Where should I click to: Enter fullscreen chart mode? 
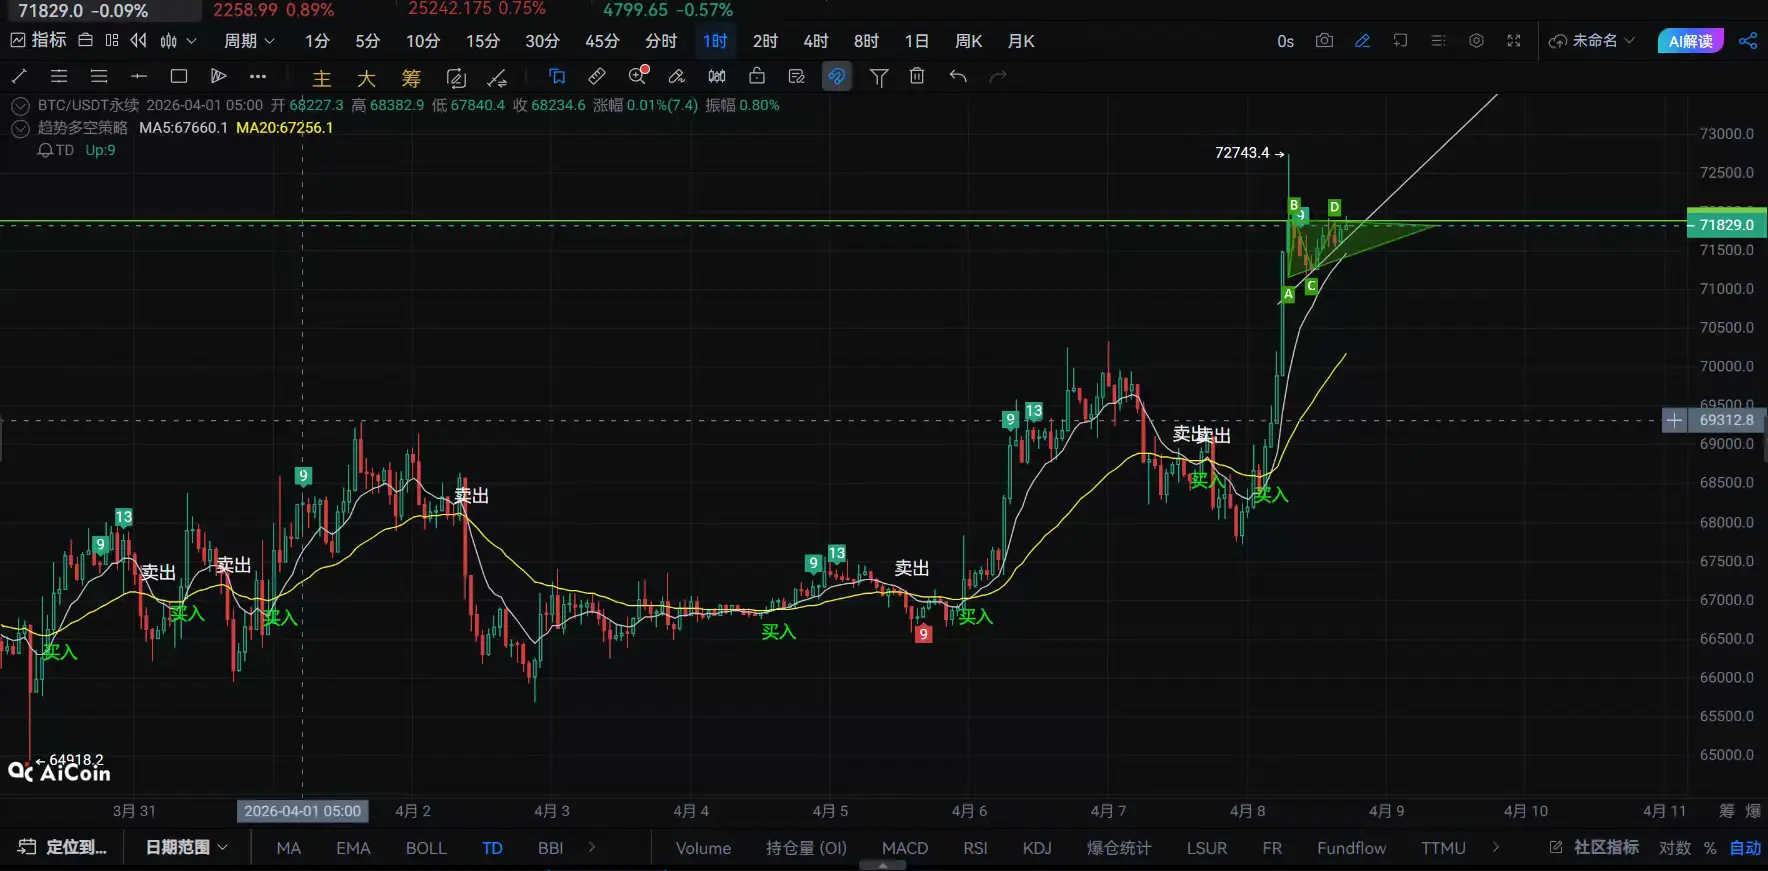(x=1514, y=41)
